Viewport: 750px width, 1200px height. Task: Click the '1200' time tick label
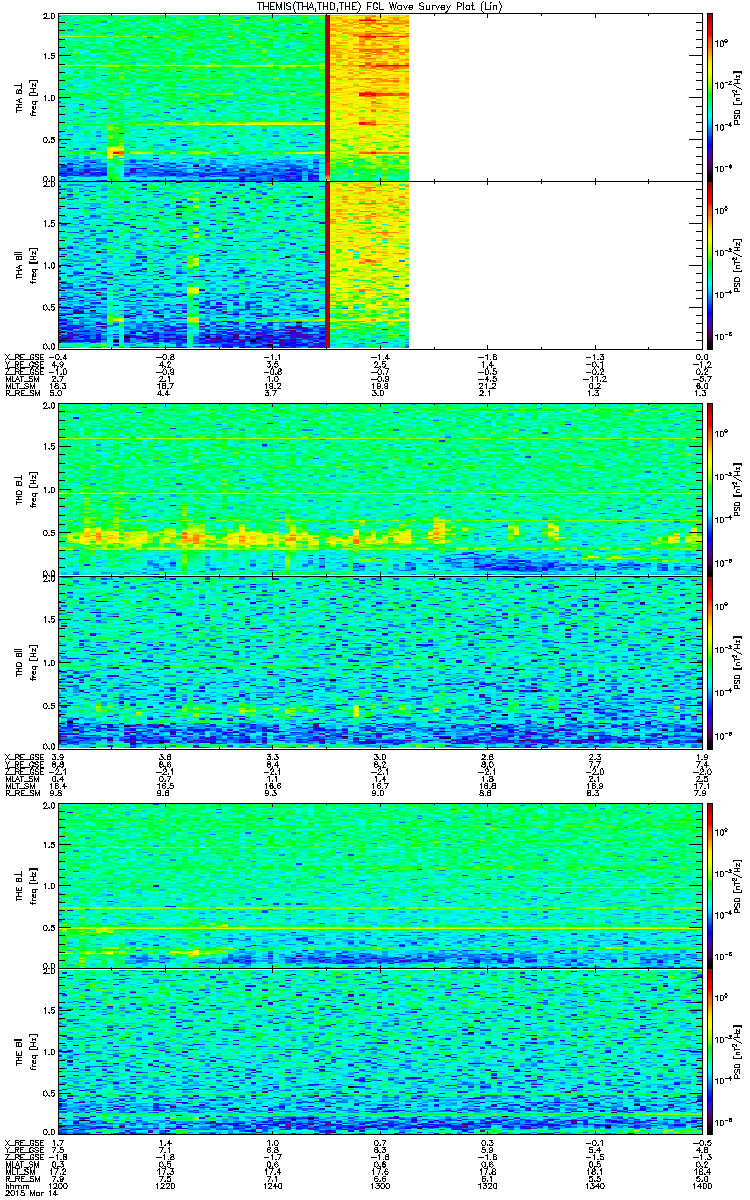click(59, 1187)
